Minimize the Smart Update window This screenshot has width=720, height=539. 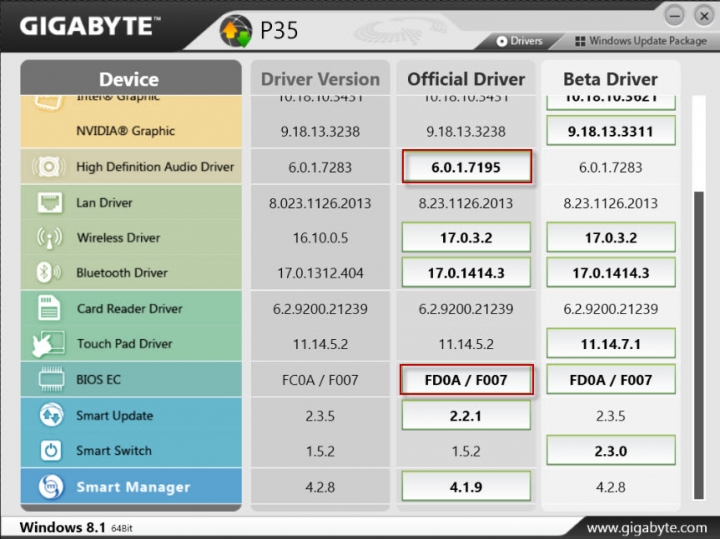click(x=675, y=16)
